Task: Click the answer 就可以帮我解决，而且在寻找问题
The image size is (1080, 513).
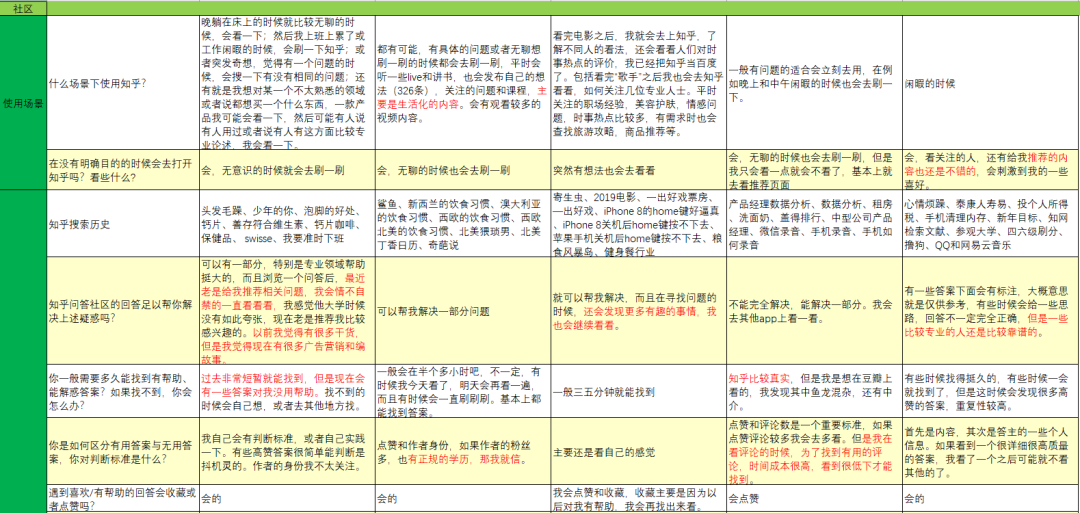Action: (x=638, y=311)
